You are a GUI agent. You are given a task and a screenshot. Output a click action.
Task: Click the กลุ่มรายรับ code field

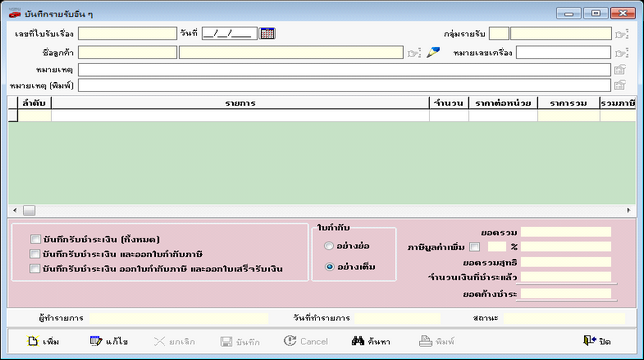499,34
